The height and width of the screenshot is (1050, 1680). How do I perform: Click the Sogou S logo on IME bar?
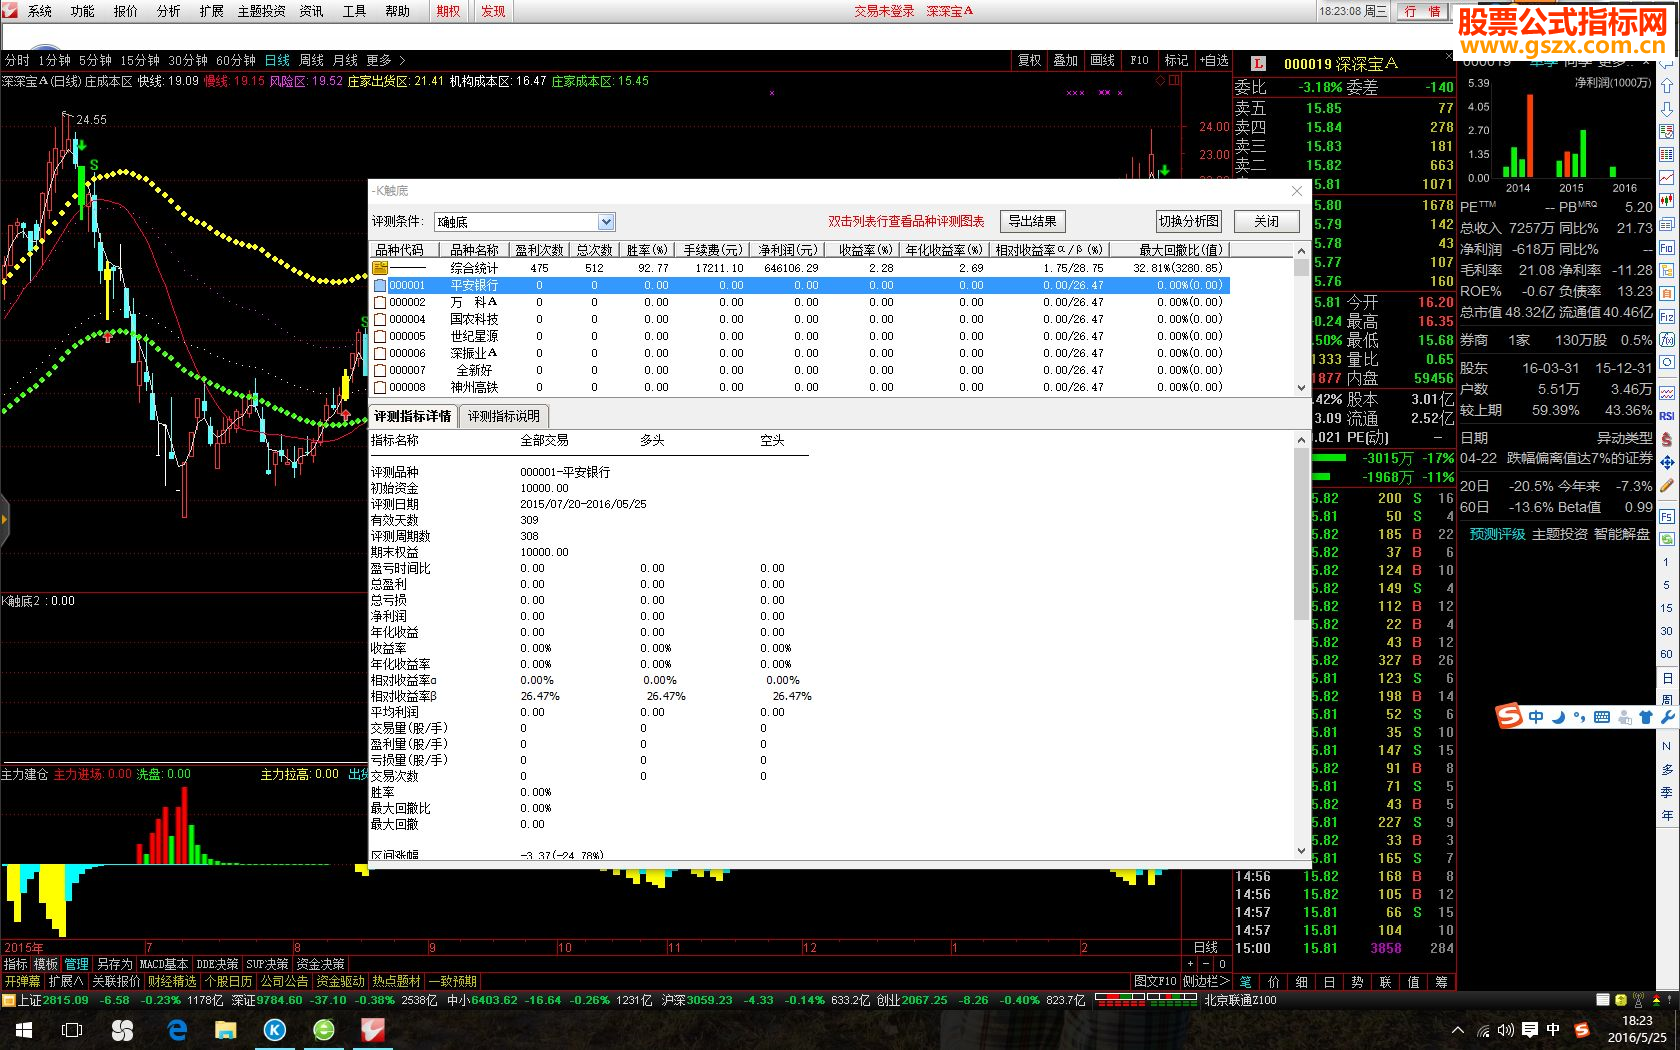pyautogui.click(x=1509, y=716)
